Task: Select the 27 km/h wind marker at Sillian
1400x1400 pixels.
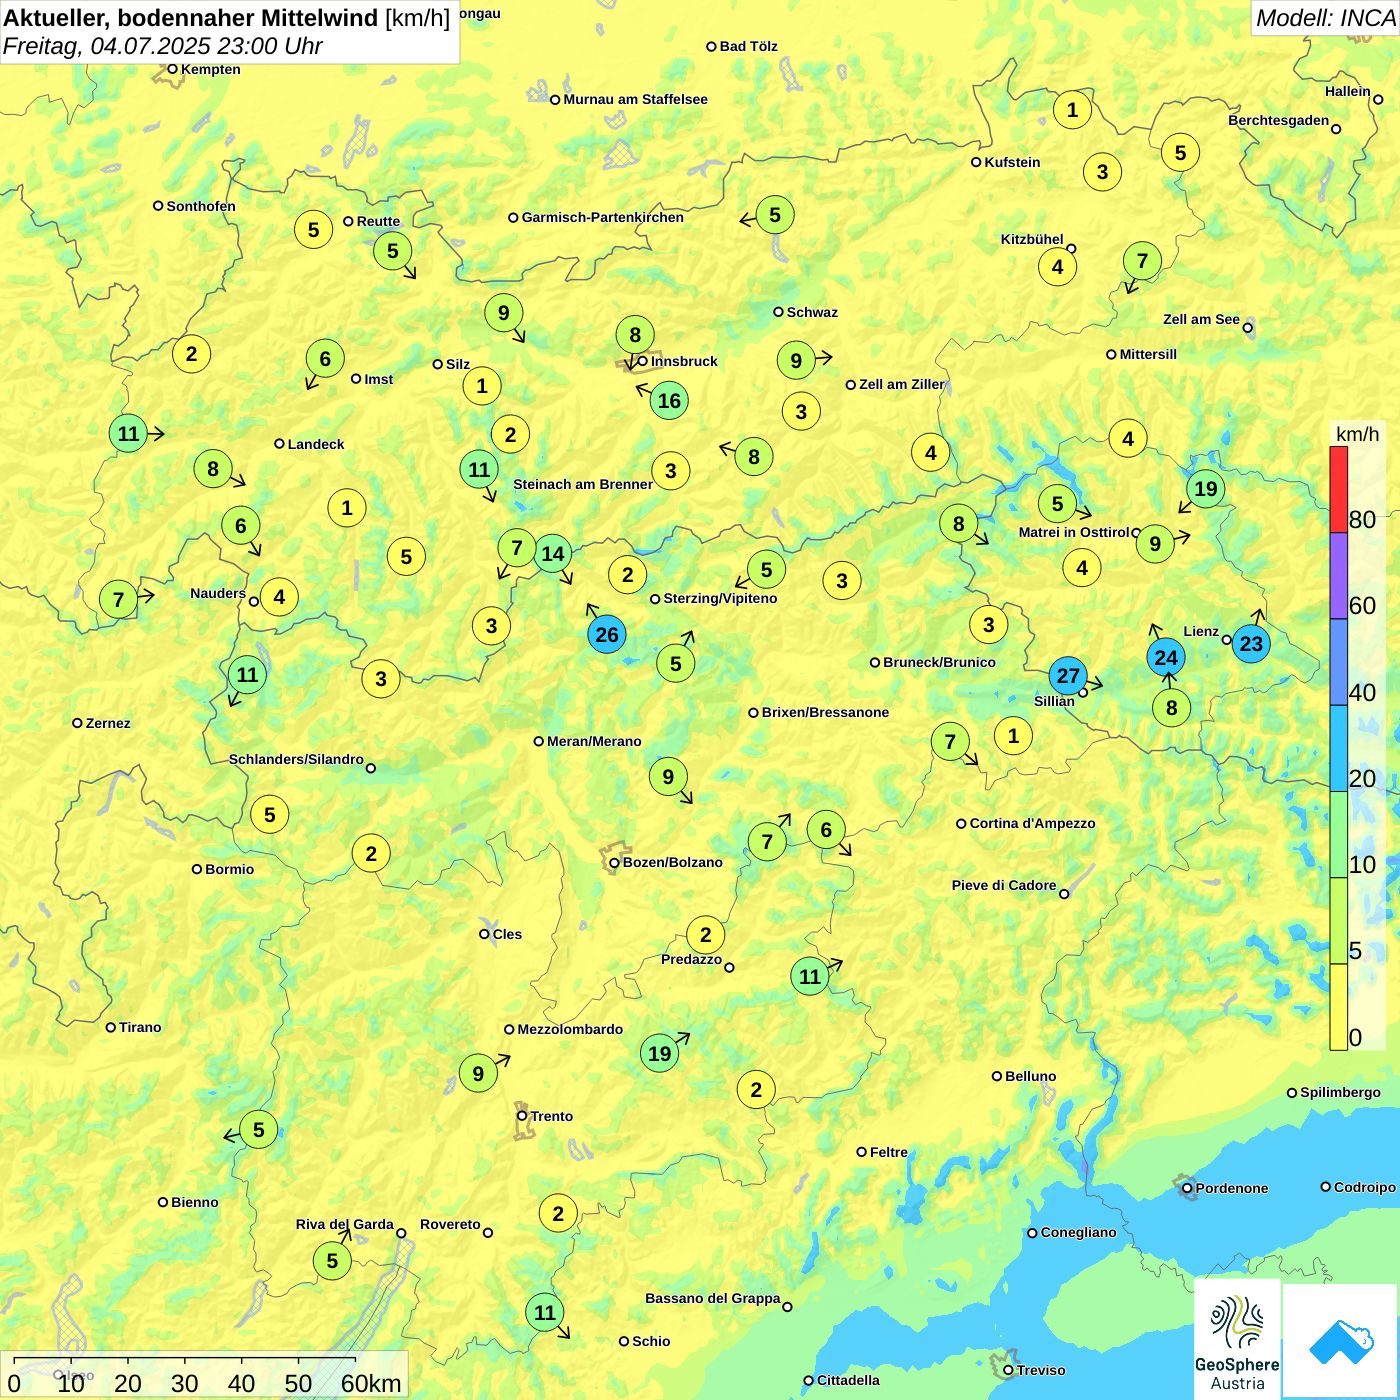Action: [1068, 675]
